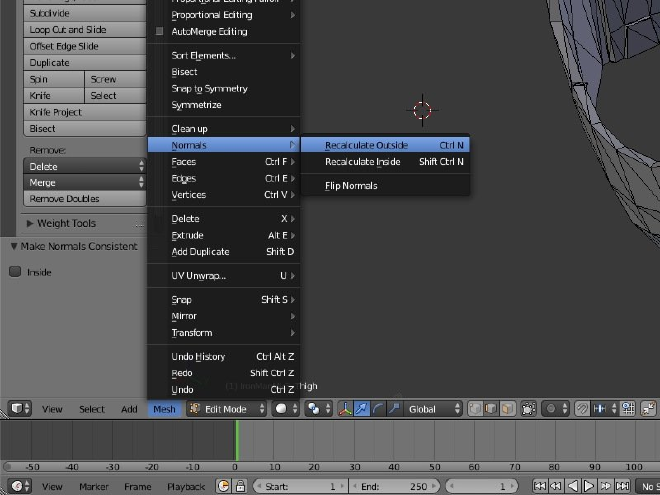Click the Offset Edge Slide button

pos(85,46)
